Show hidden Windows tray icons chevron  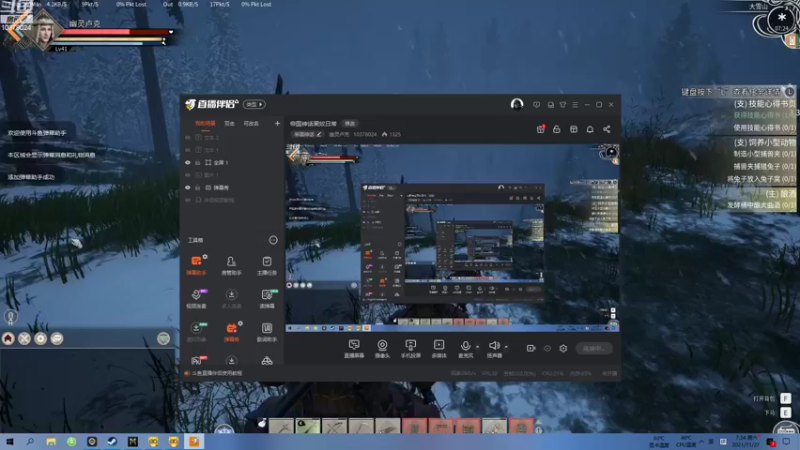[702, 441]
